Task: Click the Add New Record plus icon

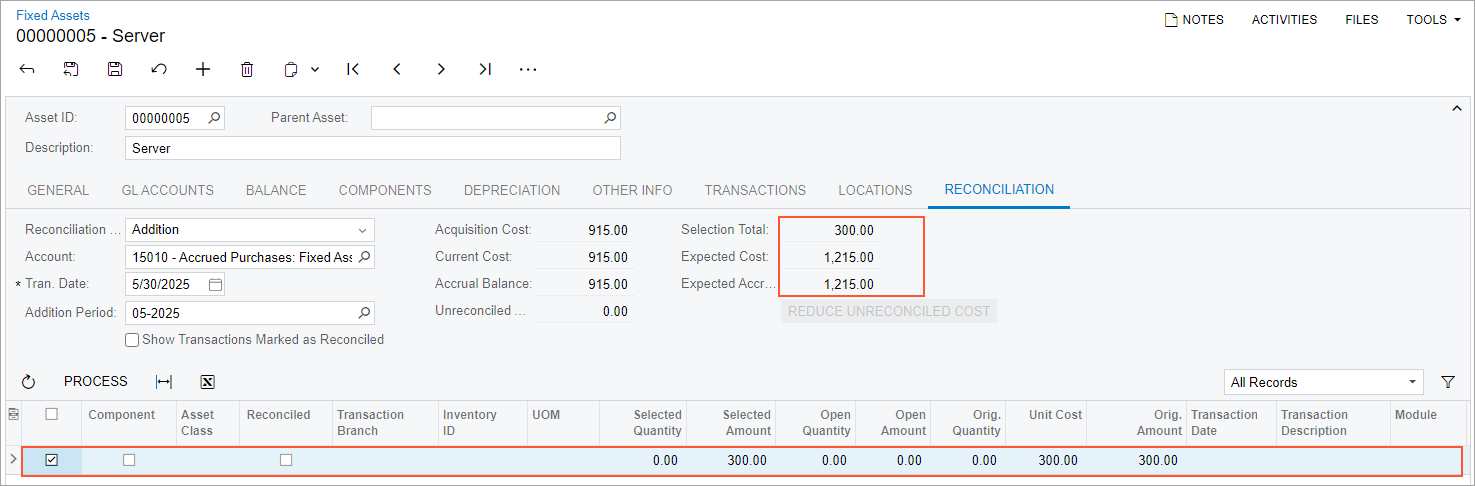Action: point(203,69)
